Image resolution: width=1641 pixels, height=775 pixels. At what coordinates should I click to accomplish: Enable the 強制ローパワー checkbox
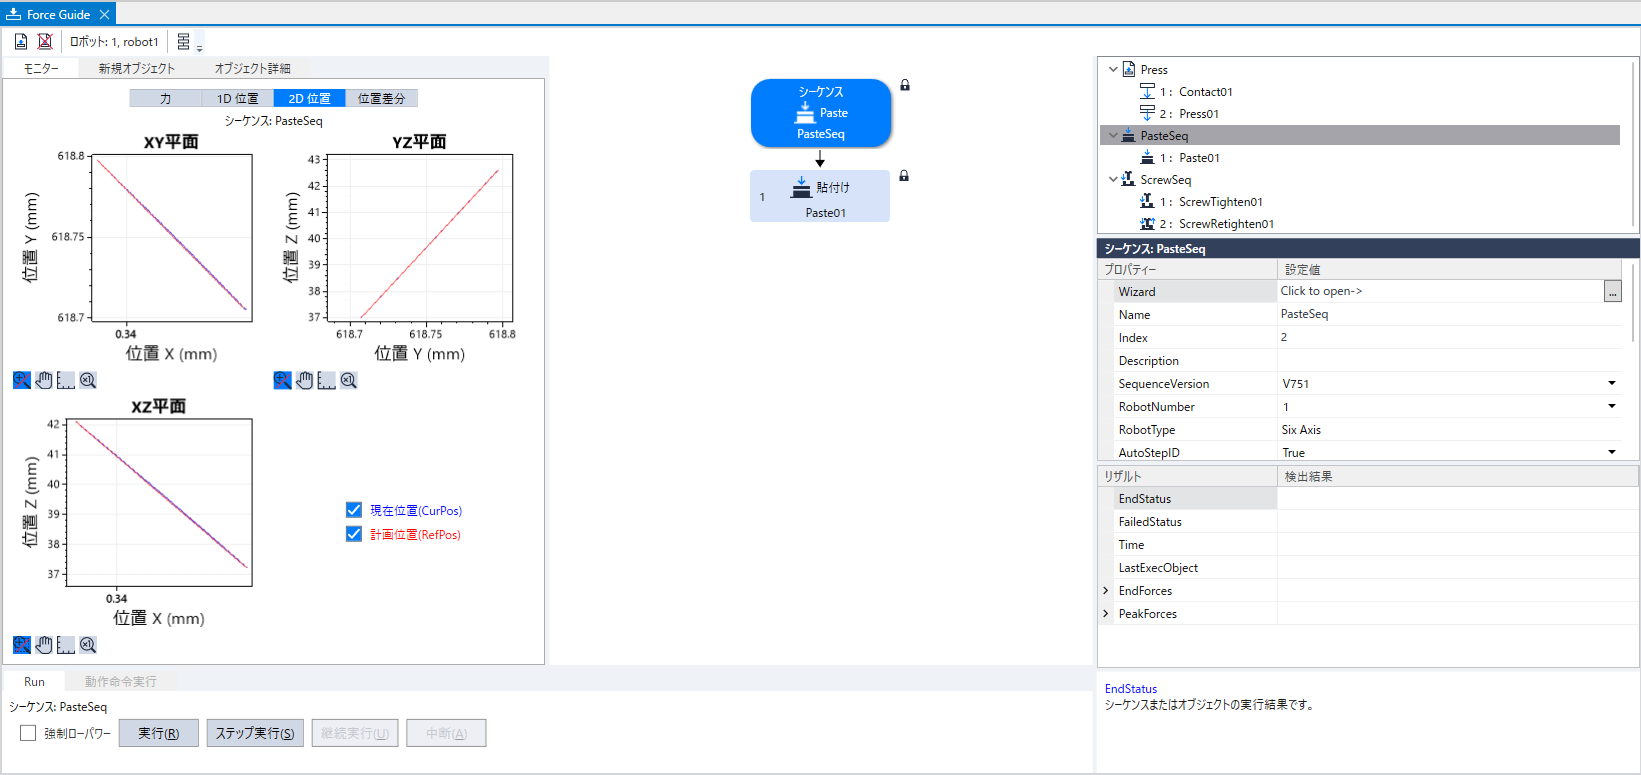pos(28,733)
